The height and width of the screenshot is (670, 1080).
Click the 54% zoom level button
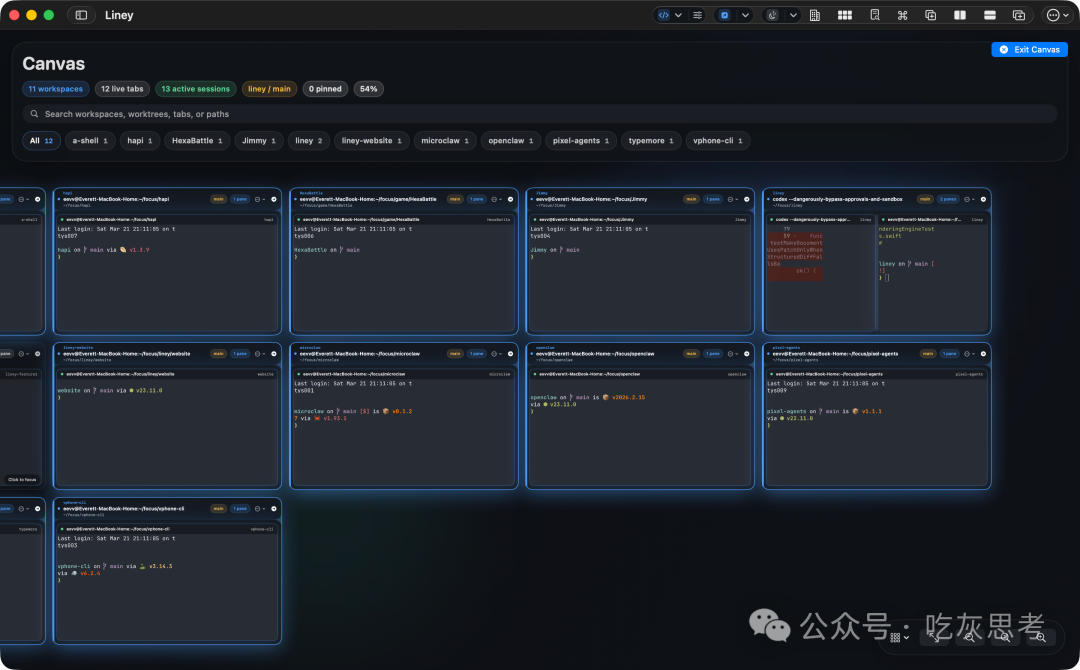[x=368, y=89]
